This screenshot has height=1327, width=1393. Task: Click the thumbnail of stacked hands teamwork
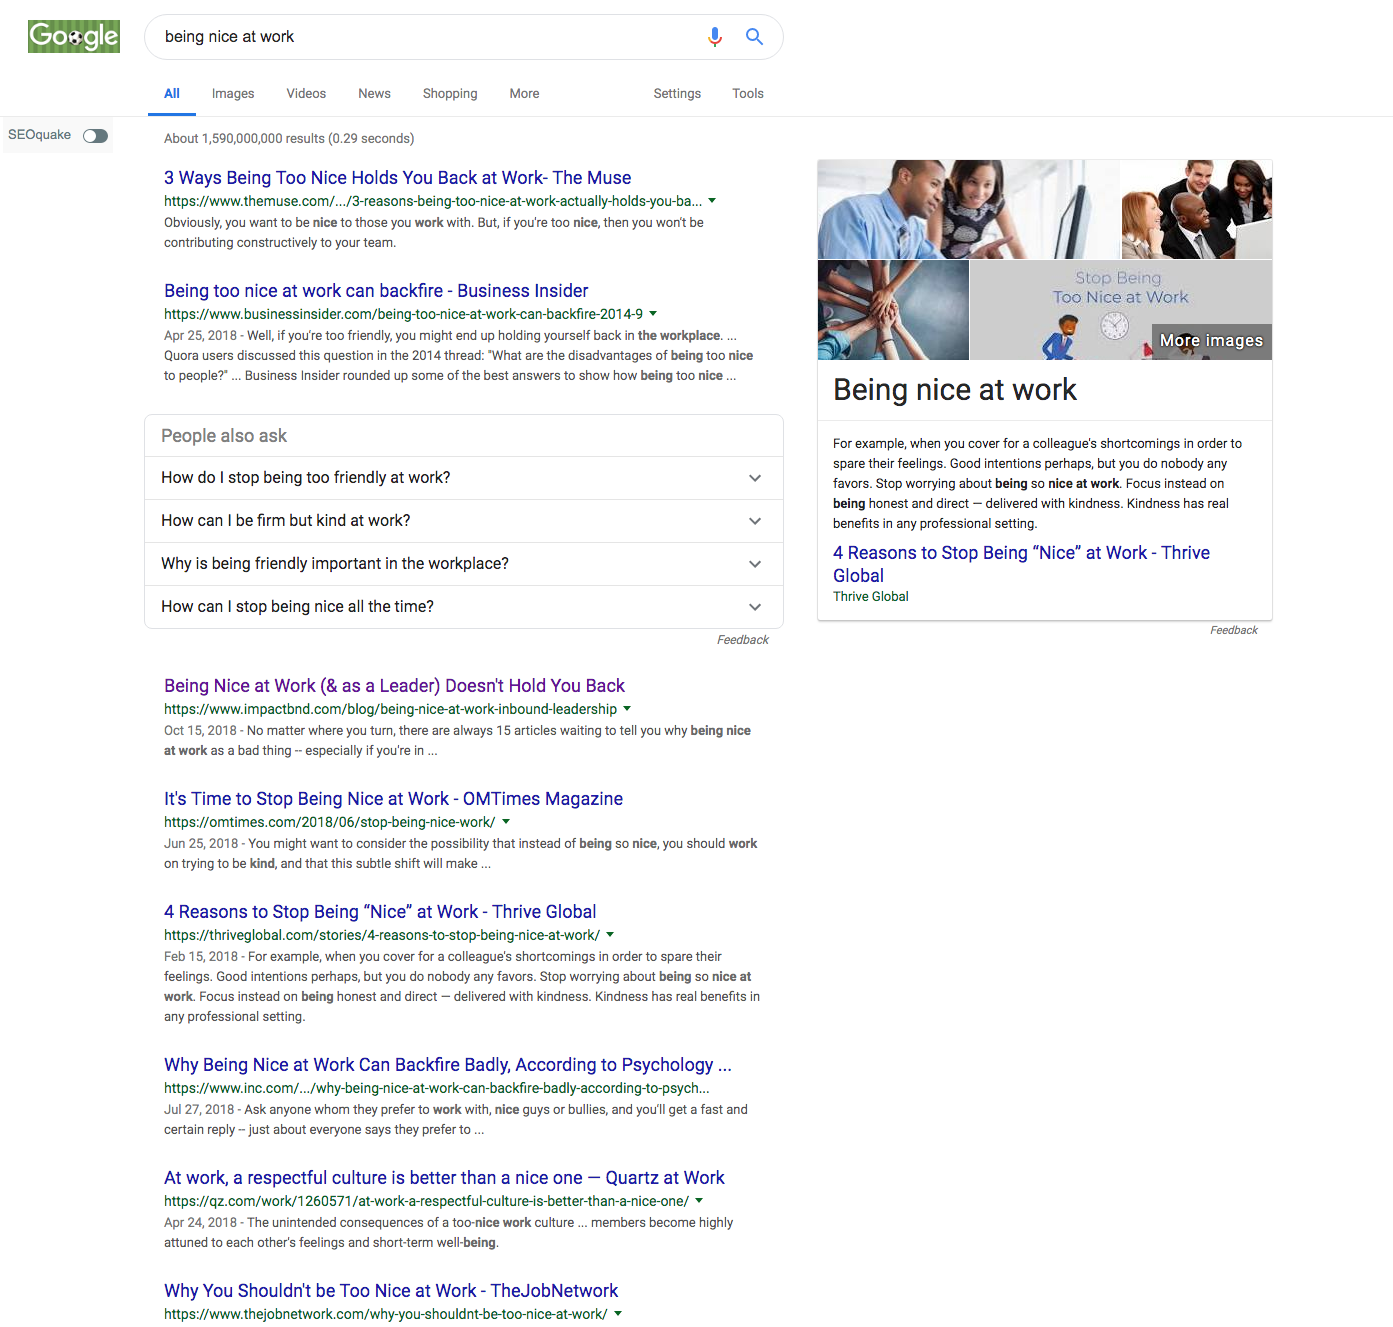pyautogui.click(x=893, y=310)
